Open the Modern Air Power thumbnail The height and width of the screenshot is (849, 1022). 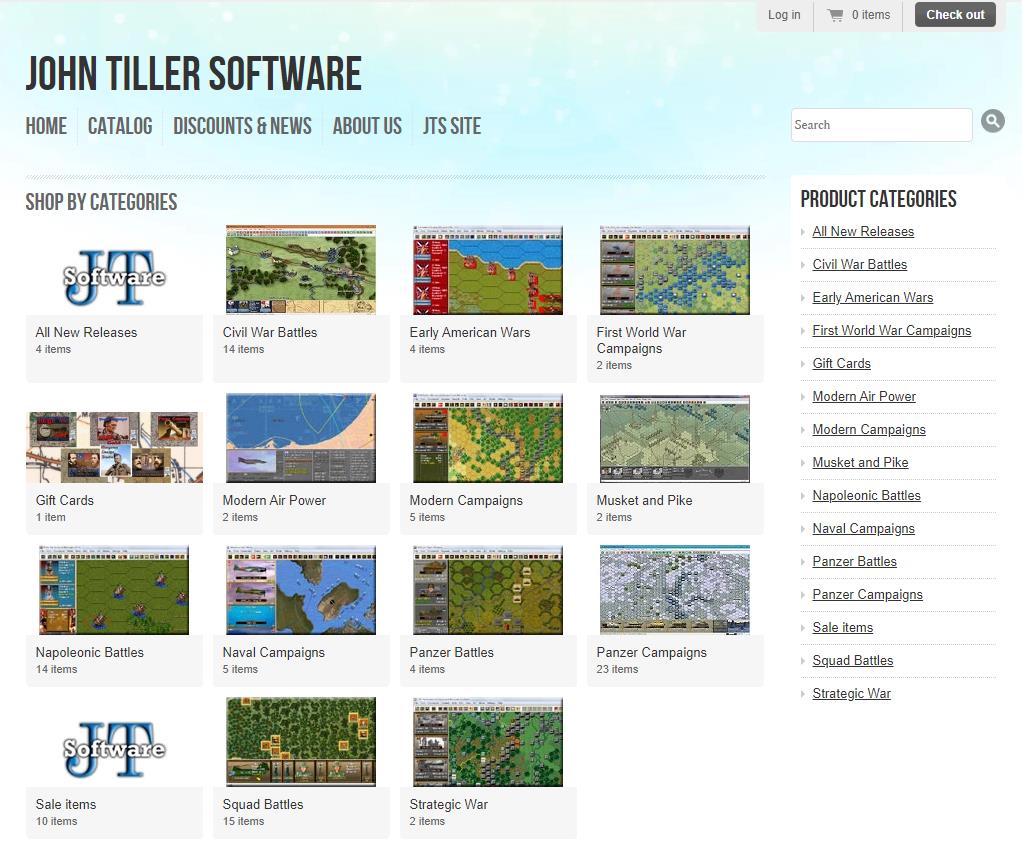[x=301, y=438]
